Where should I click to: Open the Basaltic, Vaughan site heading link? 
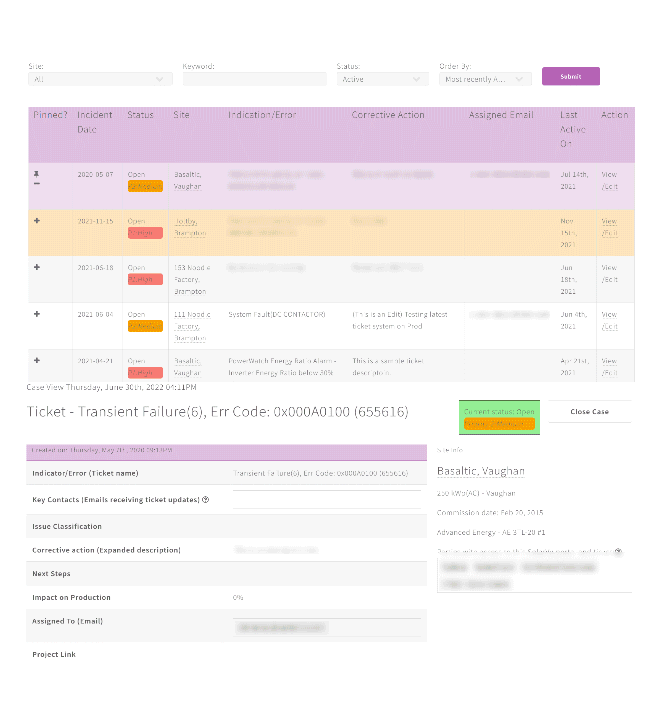480,471
